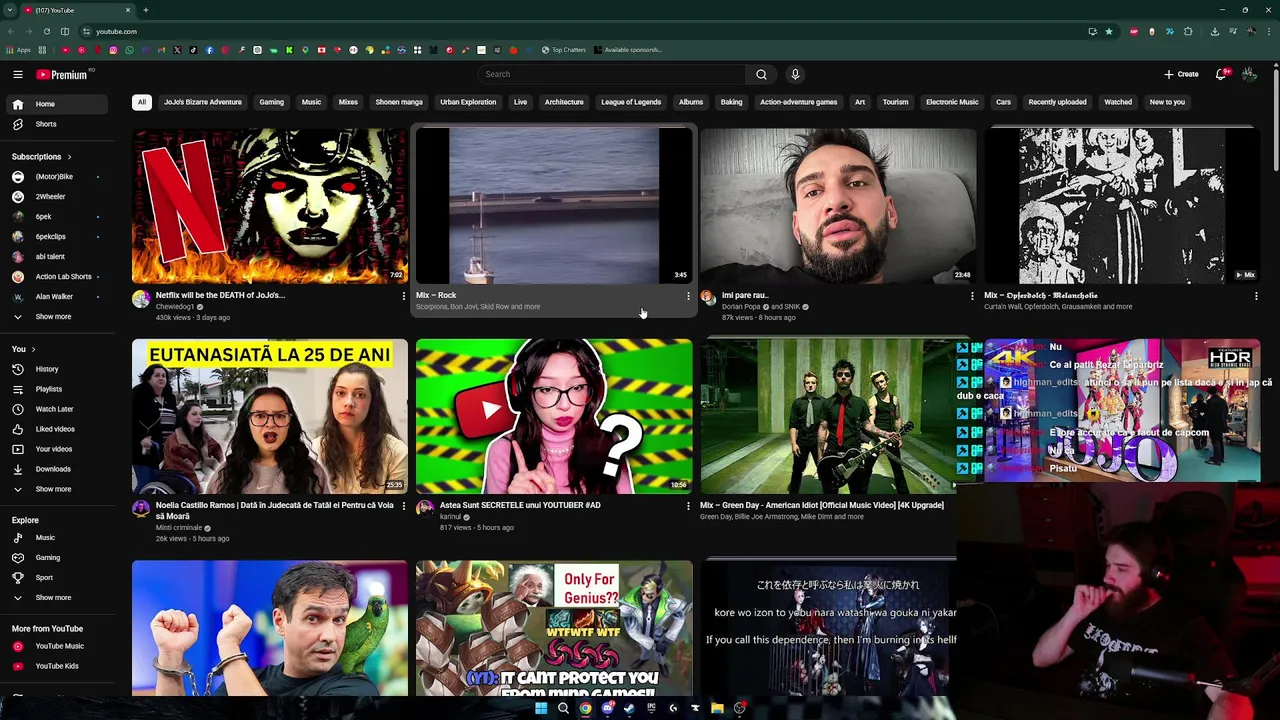Screen dimensions: 1280x720
Task: Open History in sidebar
Action: click(x=56, y=369)
